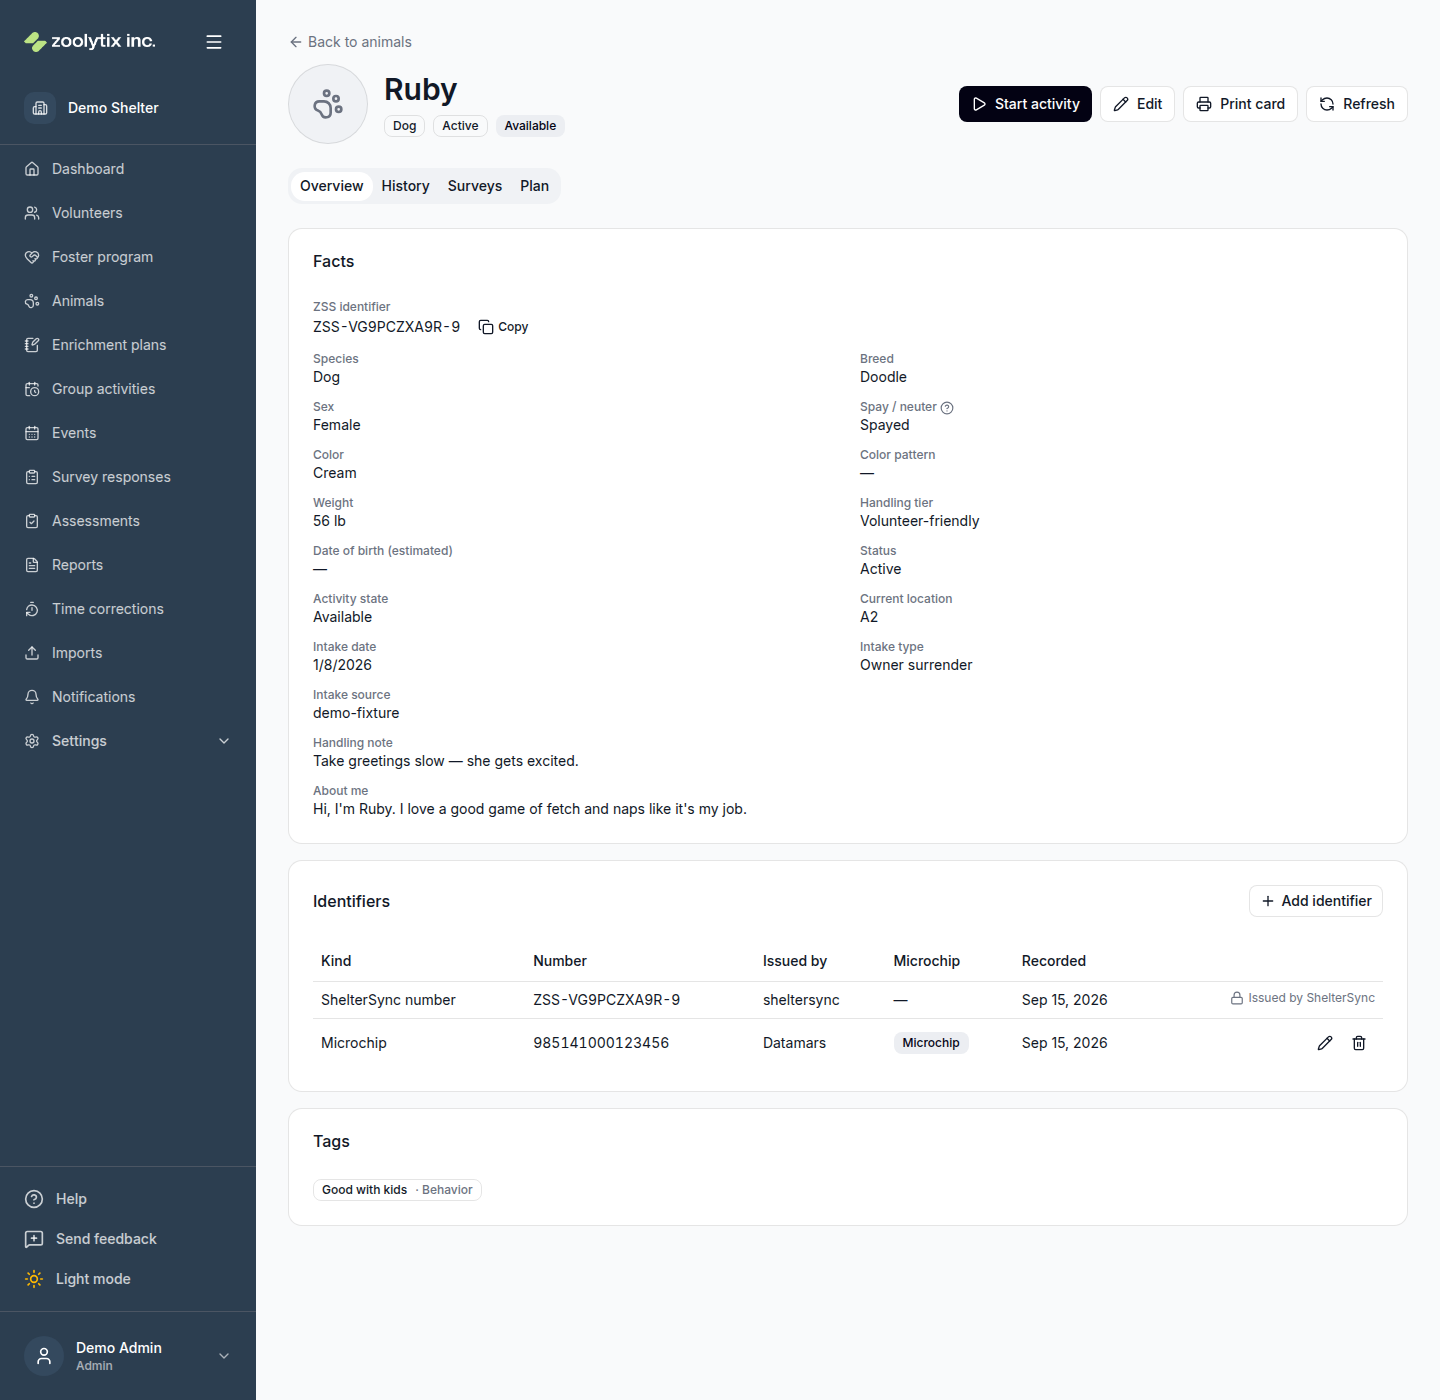Click the Available status badge under Ruby
The image size is (1440, 1400).
point(530,126)
